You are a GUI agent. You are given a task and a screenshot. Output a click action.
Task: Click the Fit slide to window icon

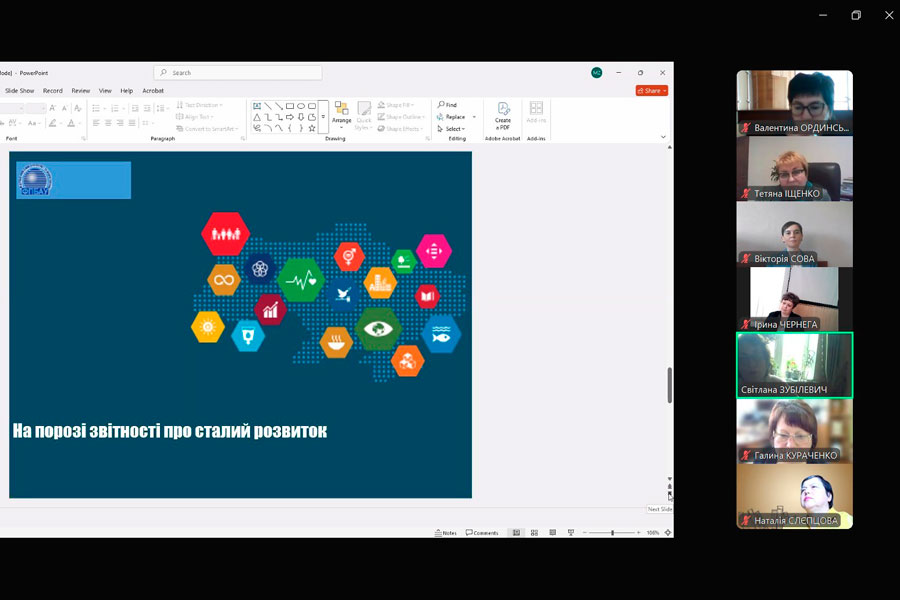[668, 533]
